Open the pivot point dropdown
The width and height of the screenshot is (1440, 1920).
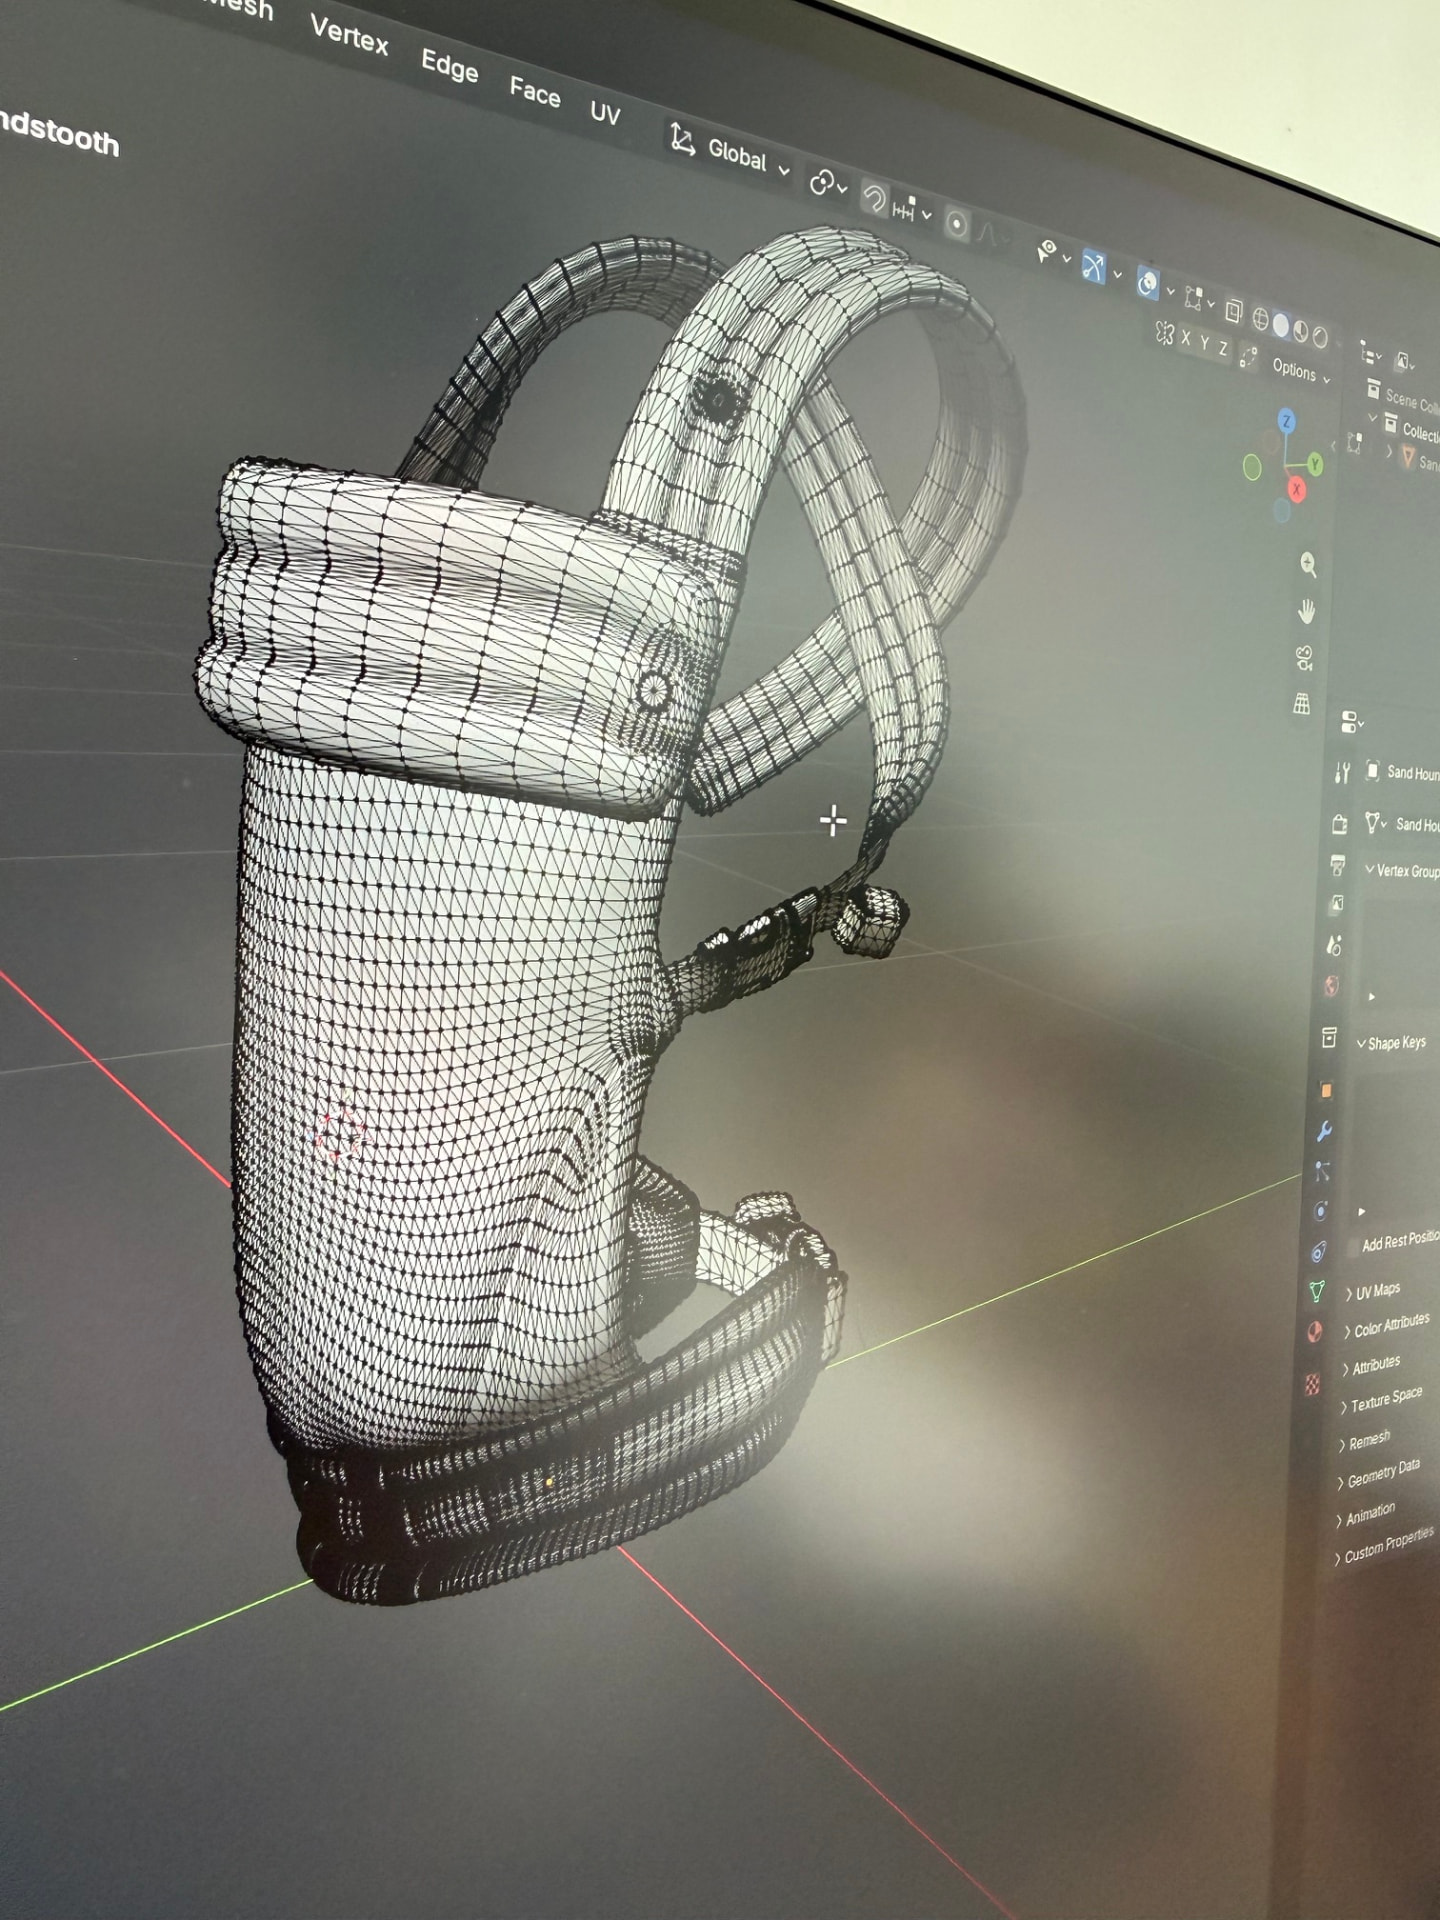pyautogui.click(x=828, y=184)
